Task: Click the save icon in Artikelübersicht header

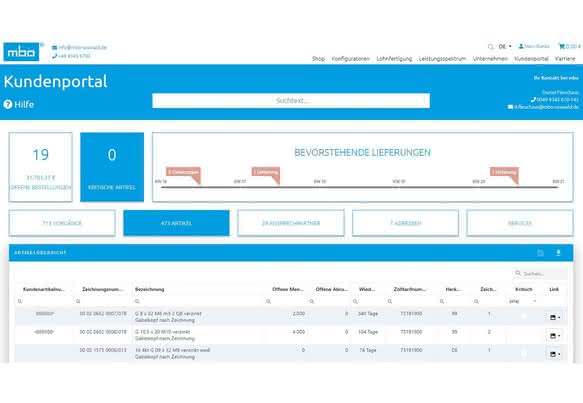Action: point(541,253)
